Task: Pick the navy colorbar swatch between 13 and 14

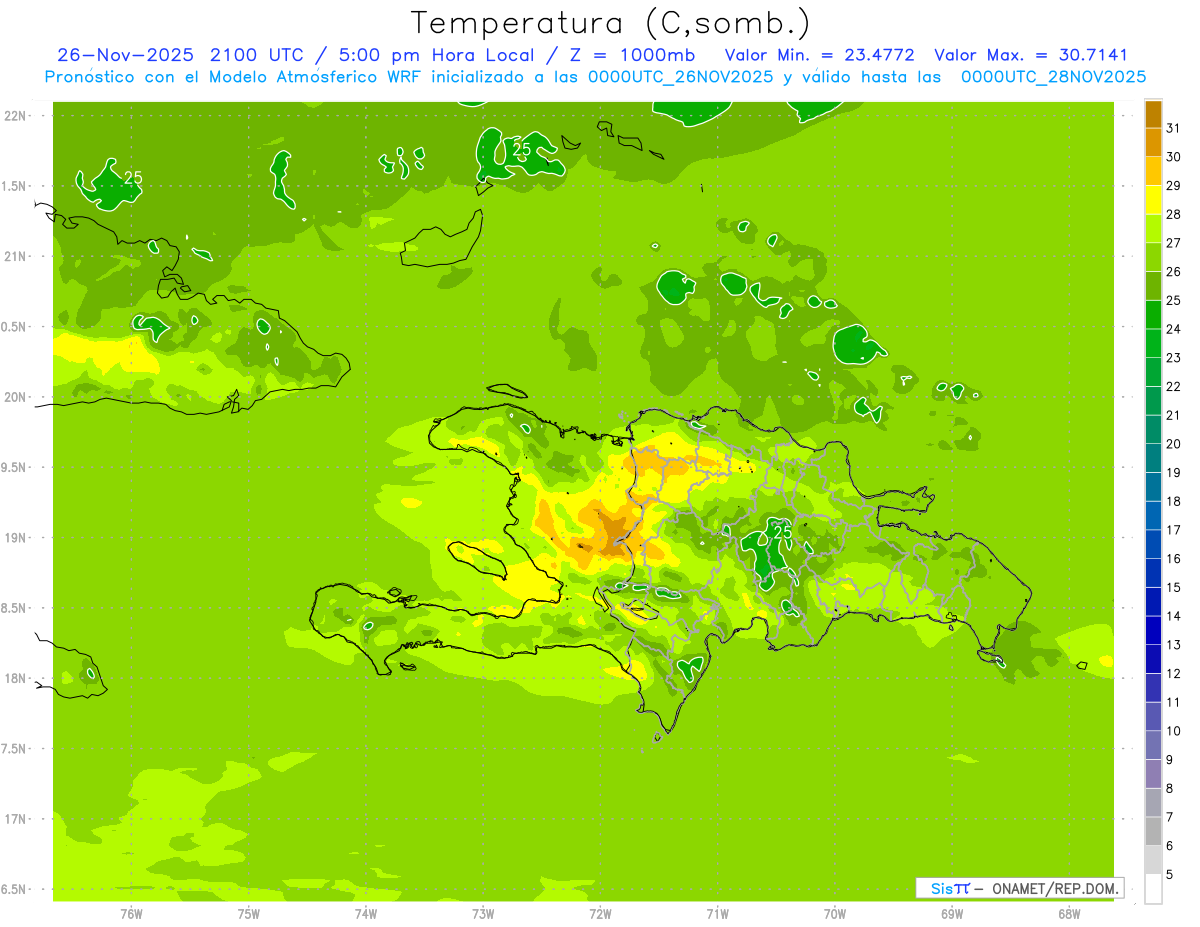Action: tap(1153, 630)
